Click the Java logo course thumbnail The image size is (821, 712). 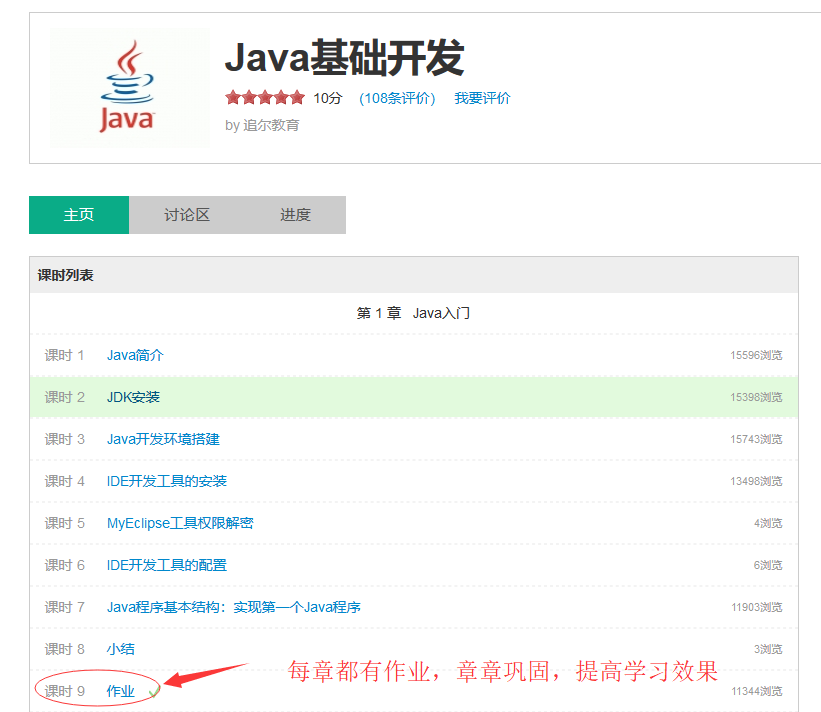click(x=128, y=88)
